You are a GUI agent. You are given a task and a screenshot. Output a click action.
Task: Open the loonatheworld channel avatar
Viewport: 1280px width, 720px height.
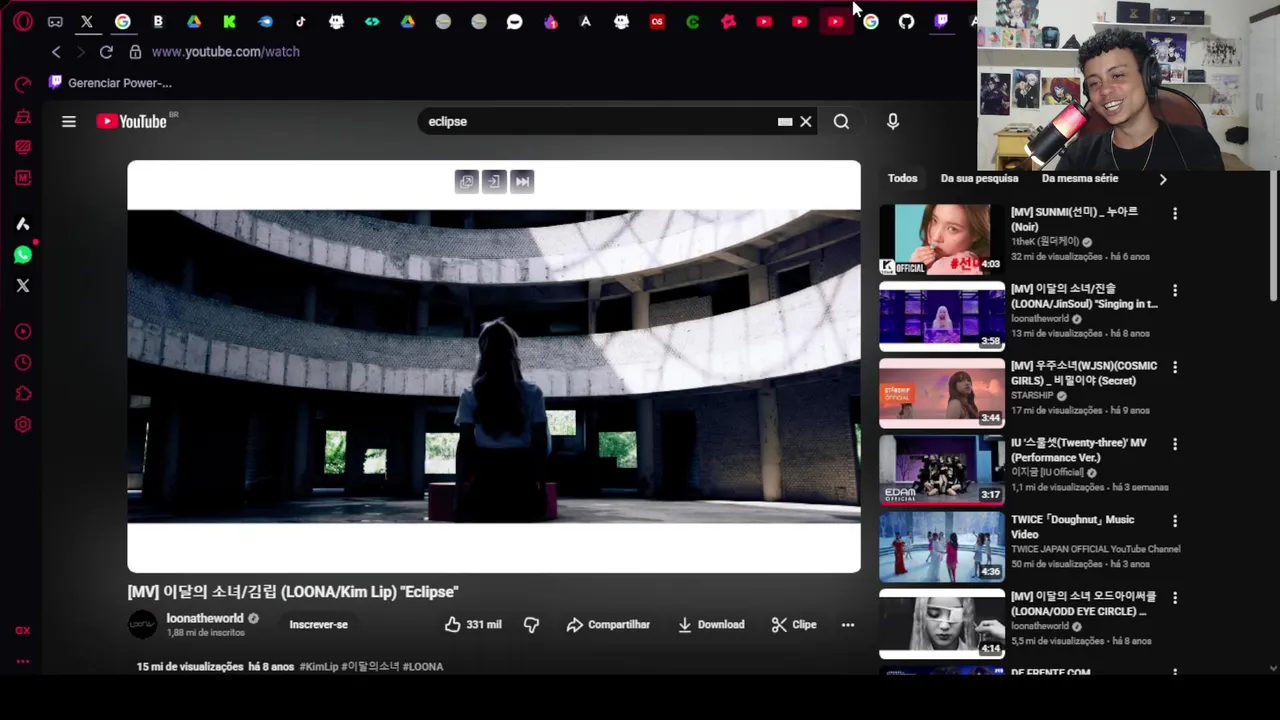tap(143, 625)
